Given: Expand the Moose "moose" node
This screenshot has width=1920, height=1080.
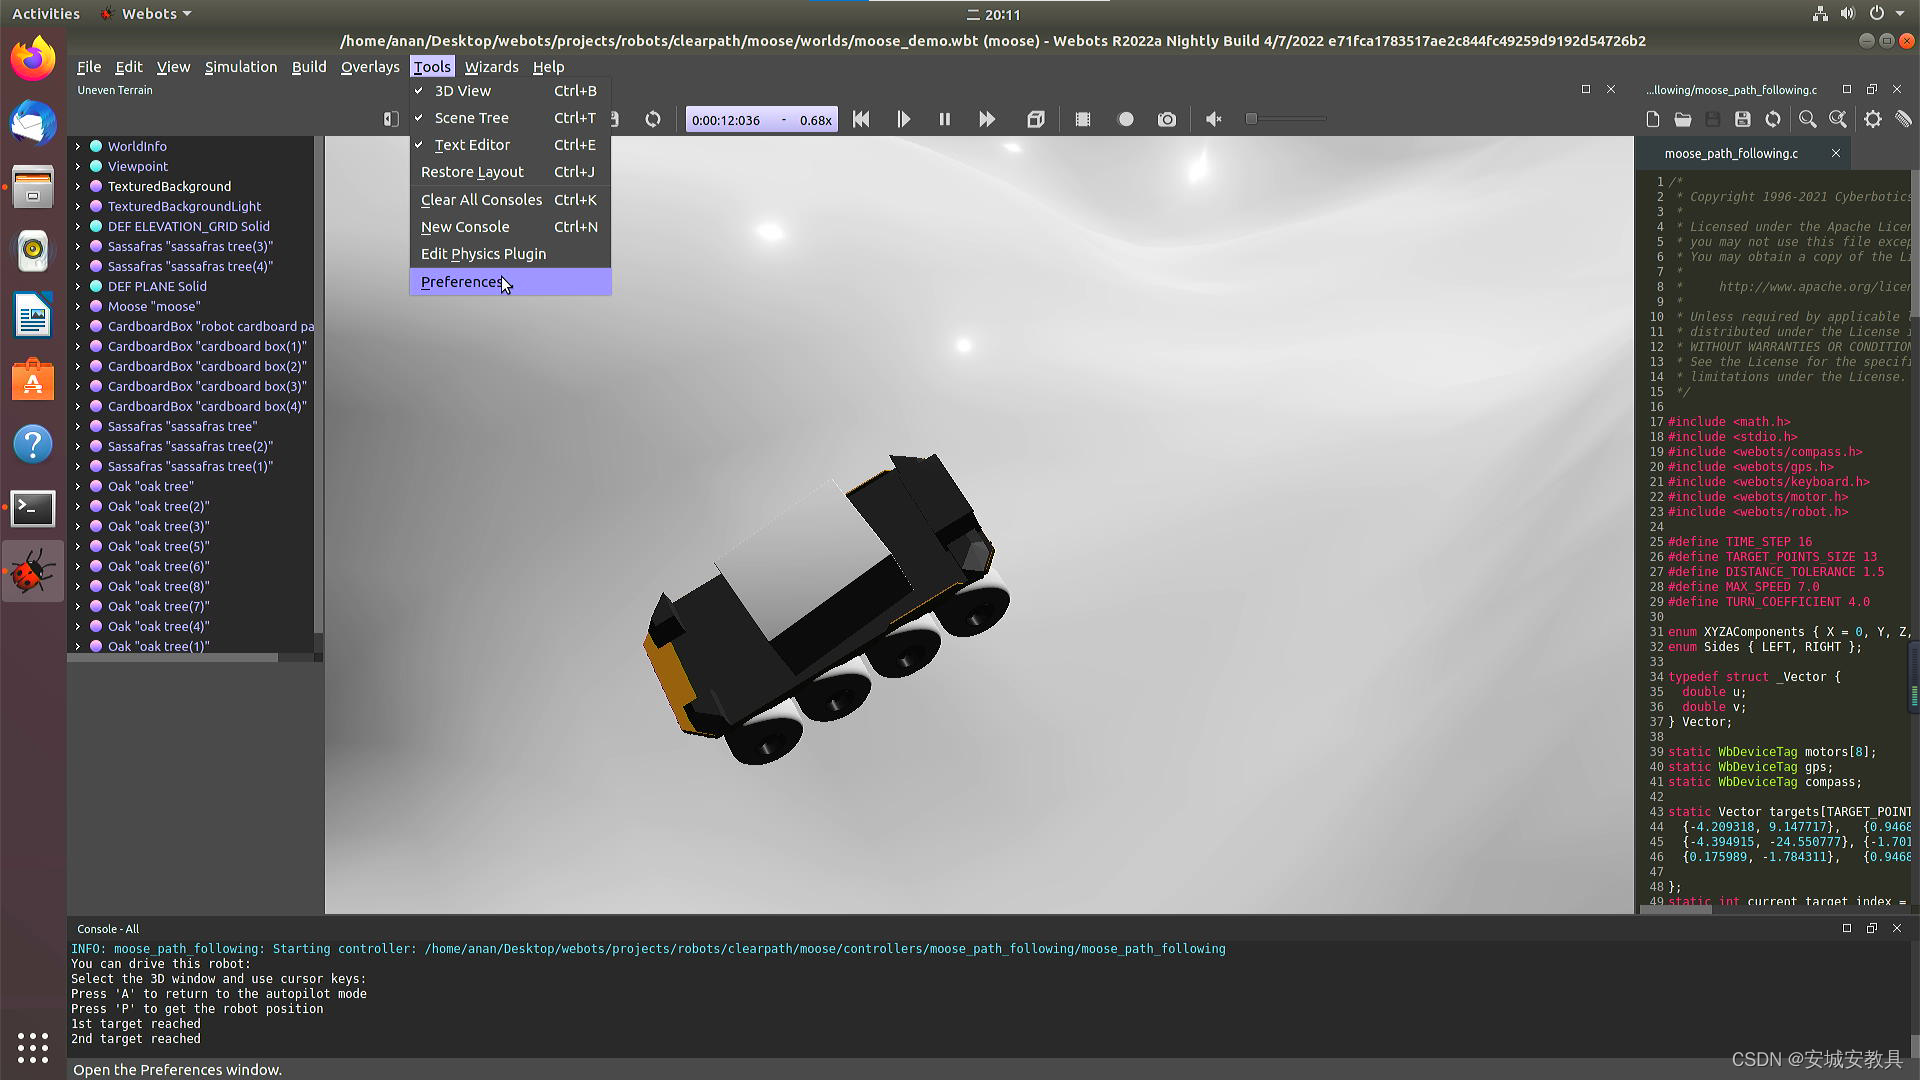Looking at the screenshot, I should [x=78, y=306].
